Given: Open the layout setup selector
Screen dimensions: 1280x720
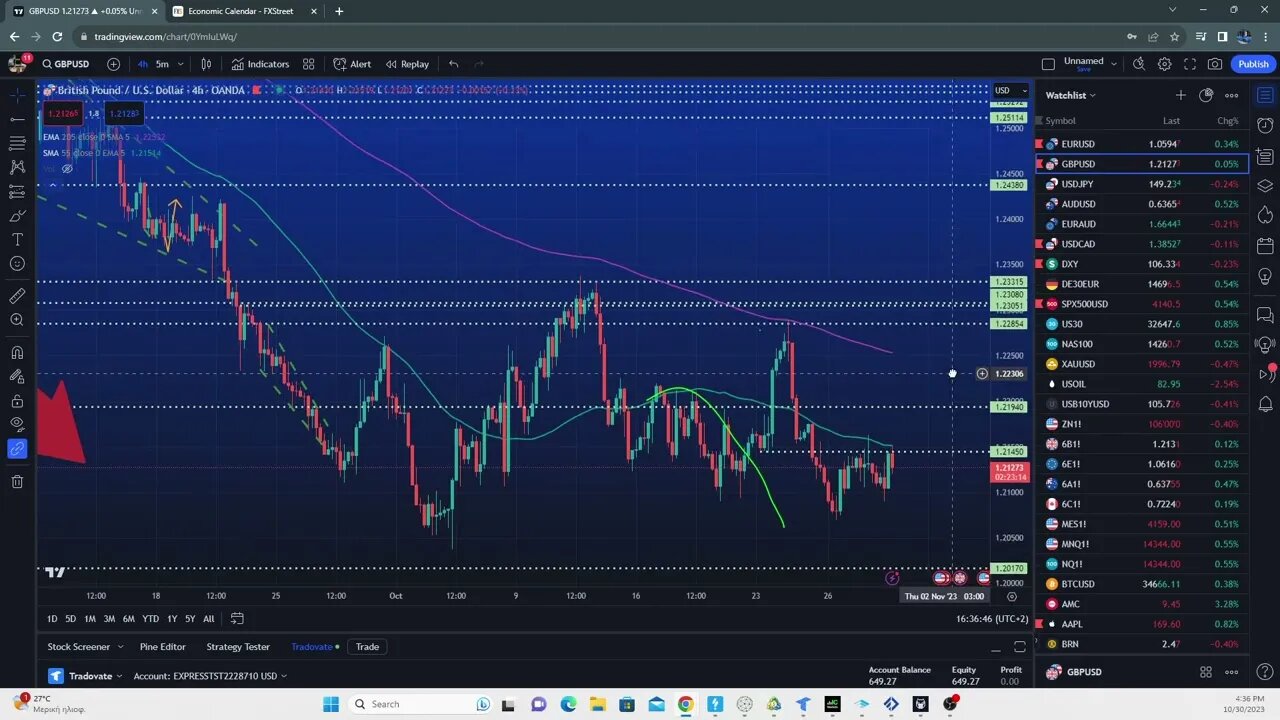Looking at the screenshot, I should 1048,64.
